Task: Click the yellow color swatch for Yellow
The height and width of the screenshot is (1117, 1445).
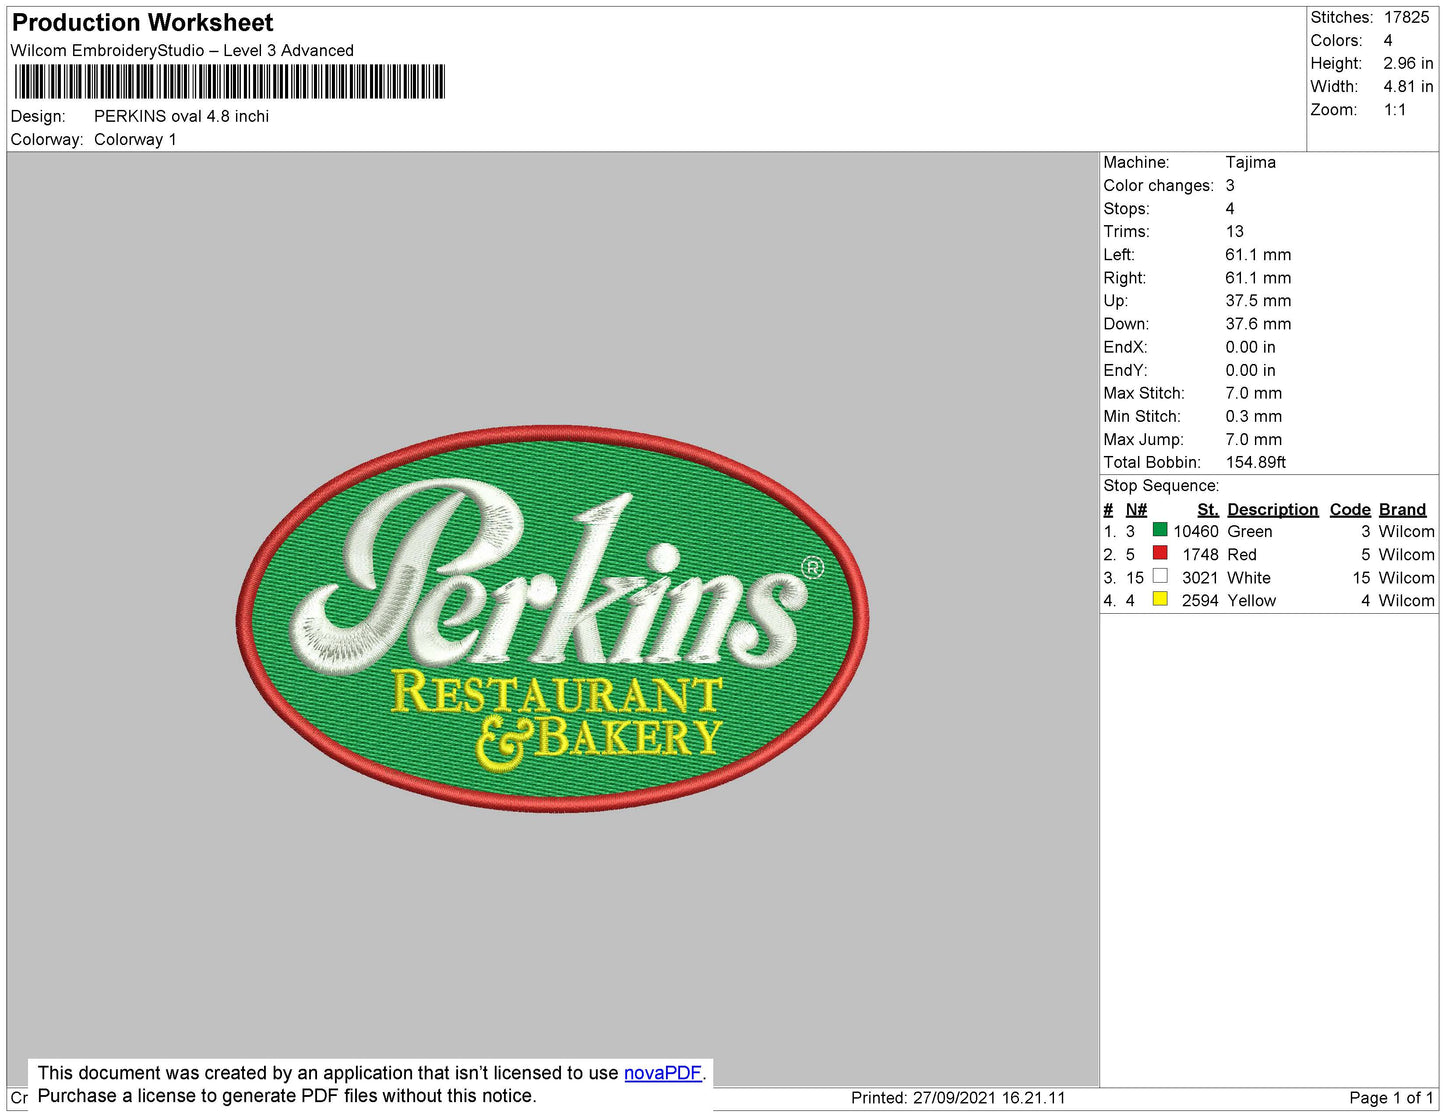Action: point(1160,599)
